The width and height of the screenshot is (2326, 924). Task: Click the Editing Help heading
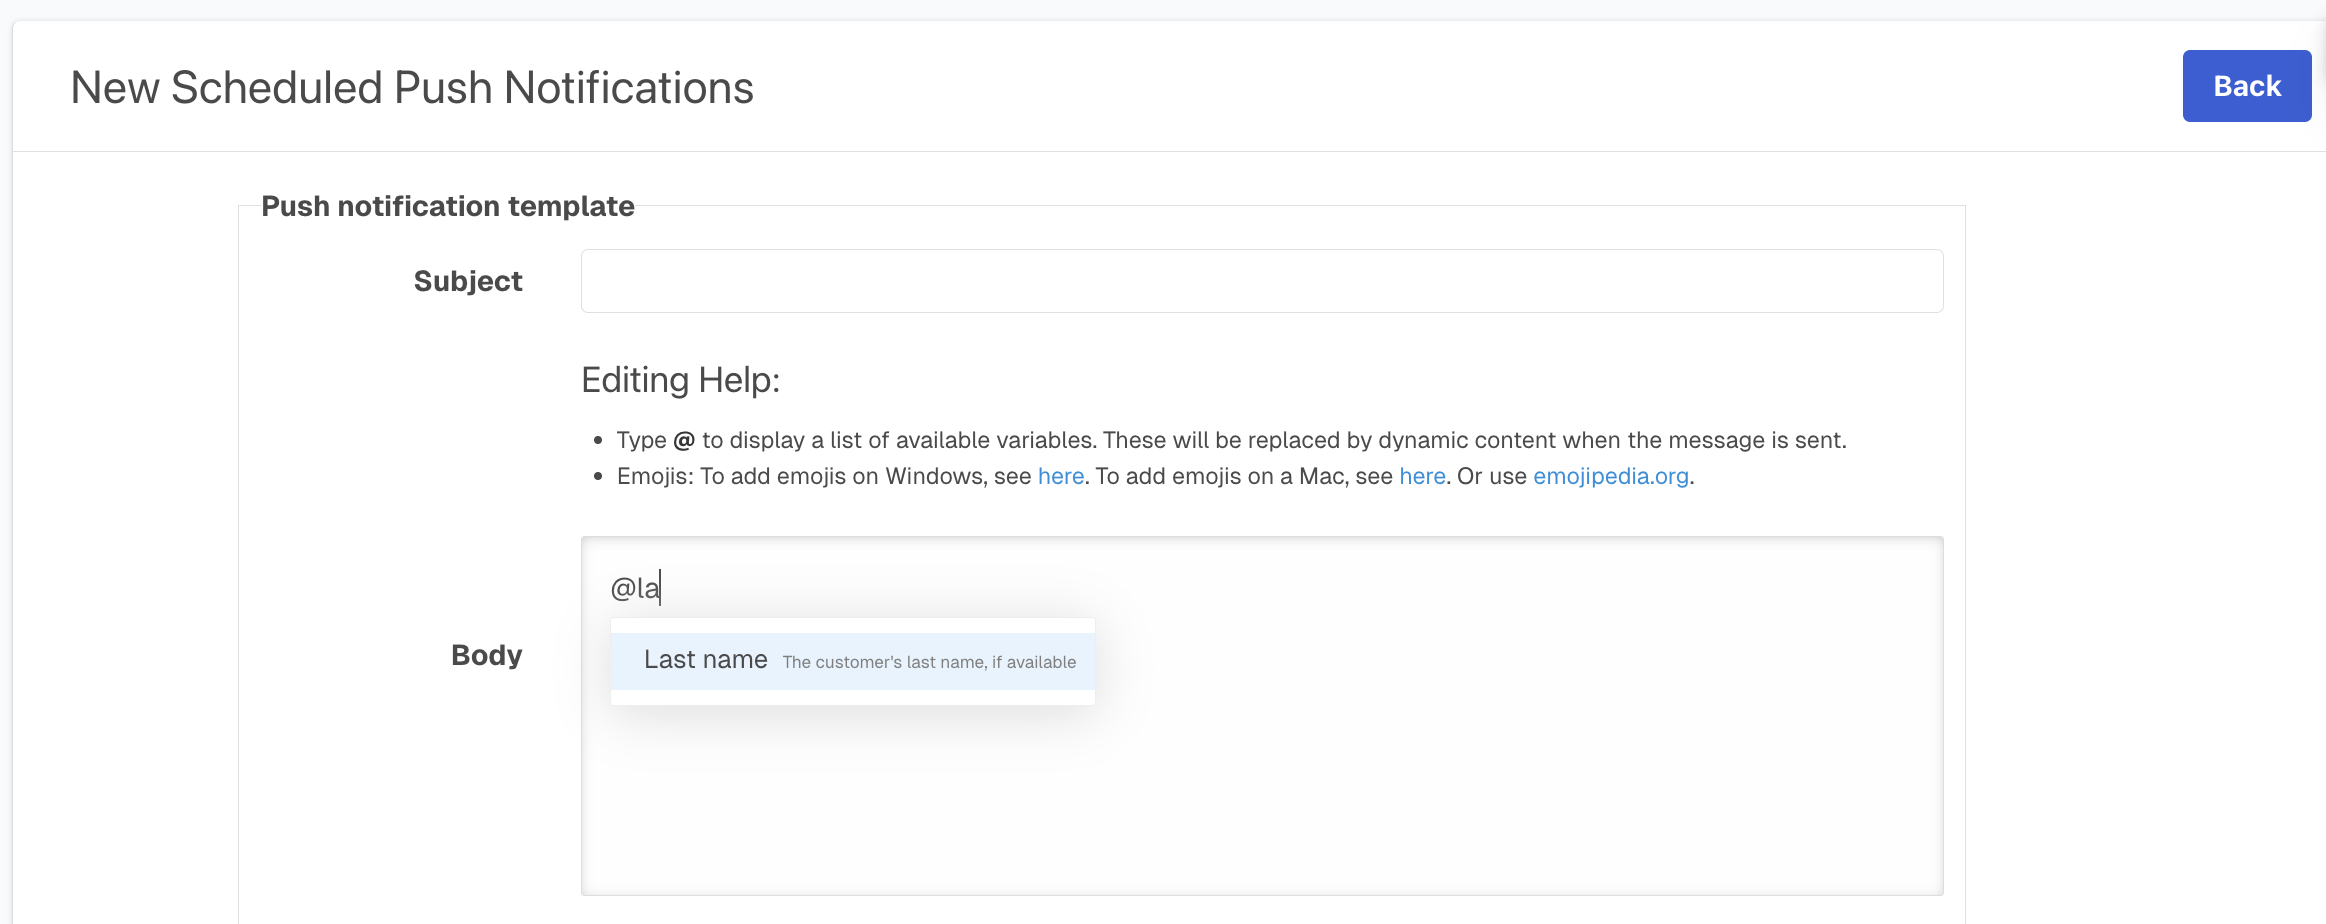click(x=680, y=380)
